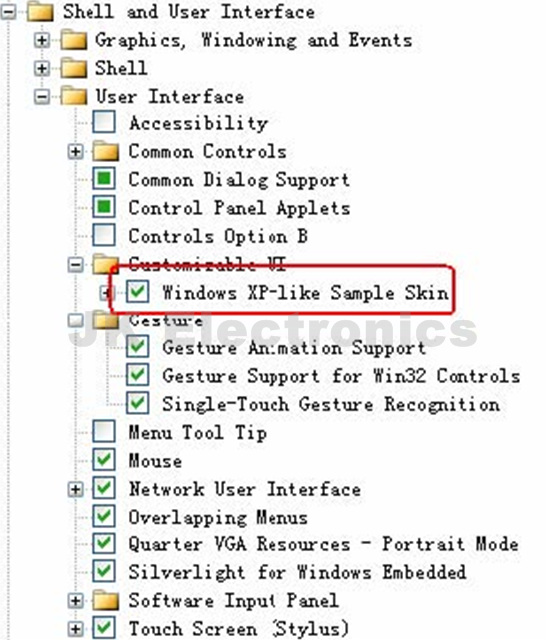Click the Shell folder icon
This screenshot has width=547, height=640.
(73, 68)
